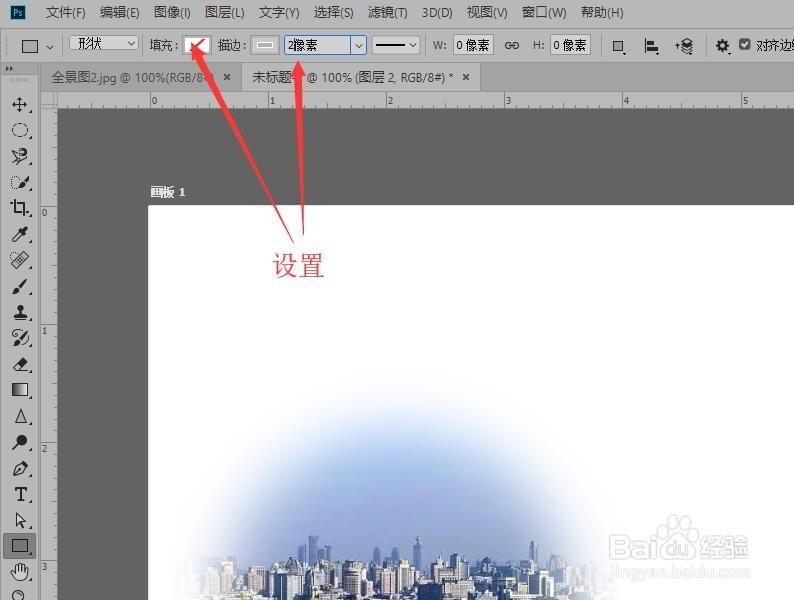Click the H height input field
794x600 pixels.
pyautogui.click(x=570, y=46)
